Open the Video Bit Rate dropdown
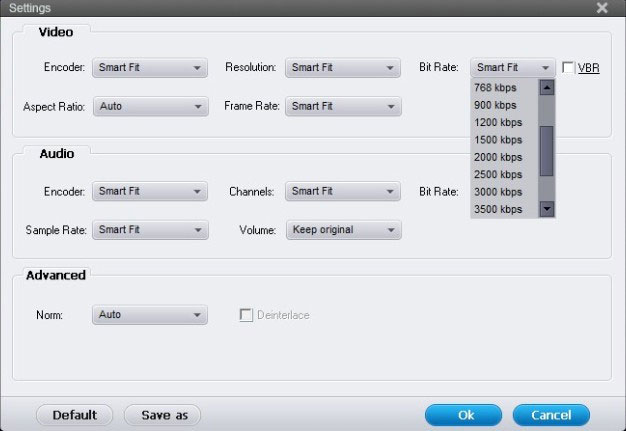 (513, 67)
